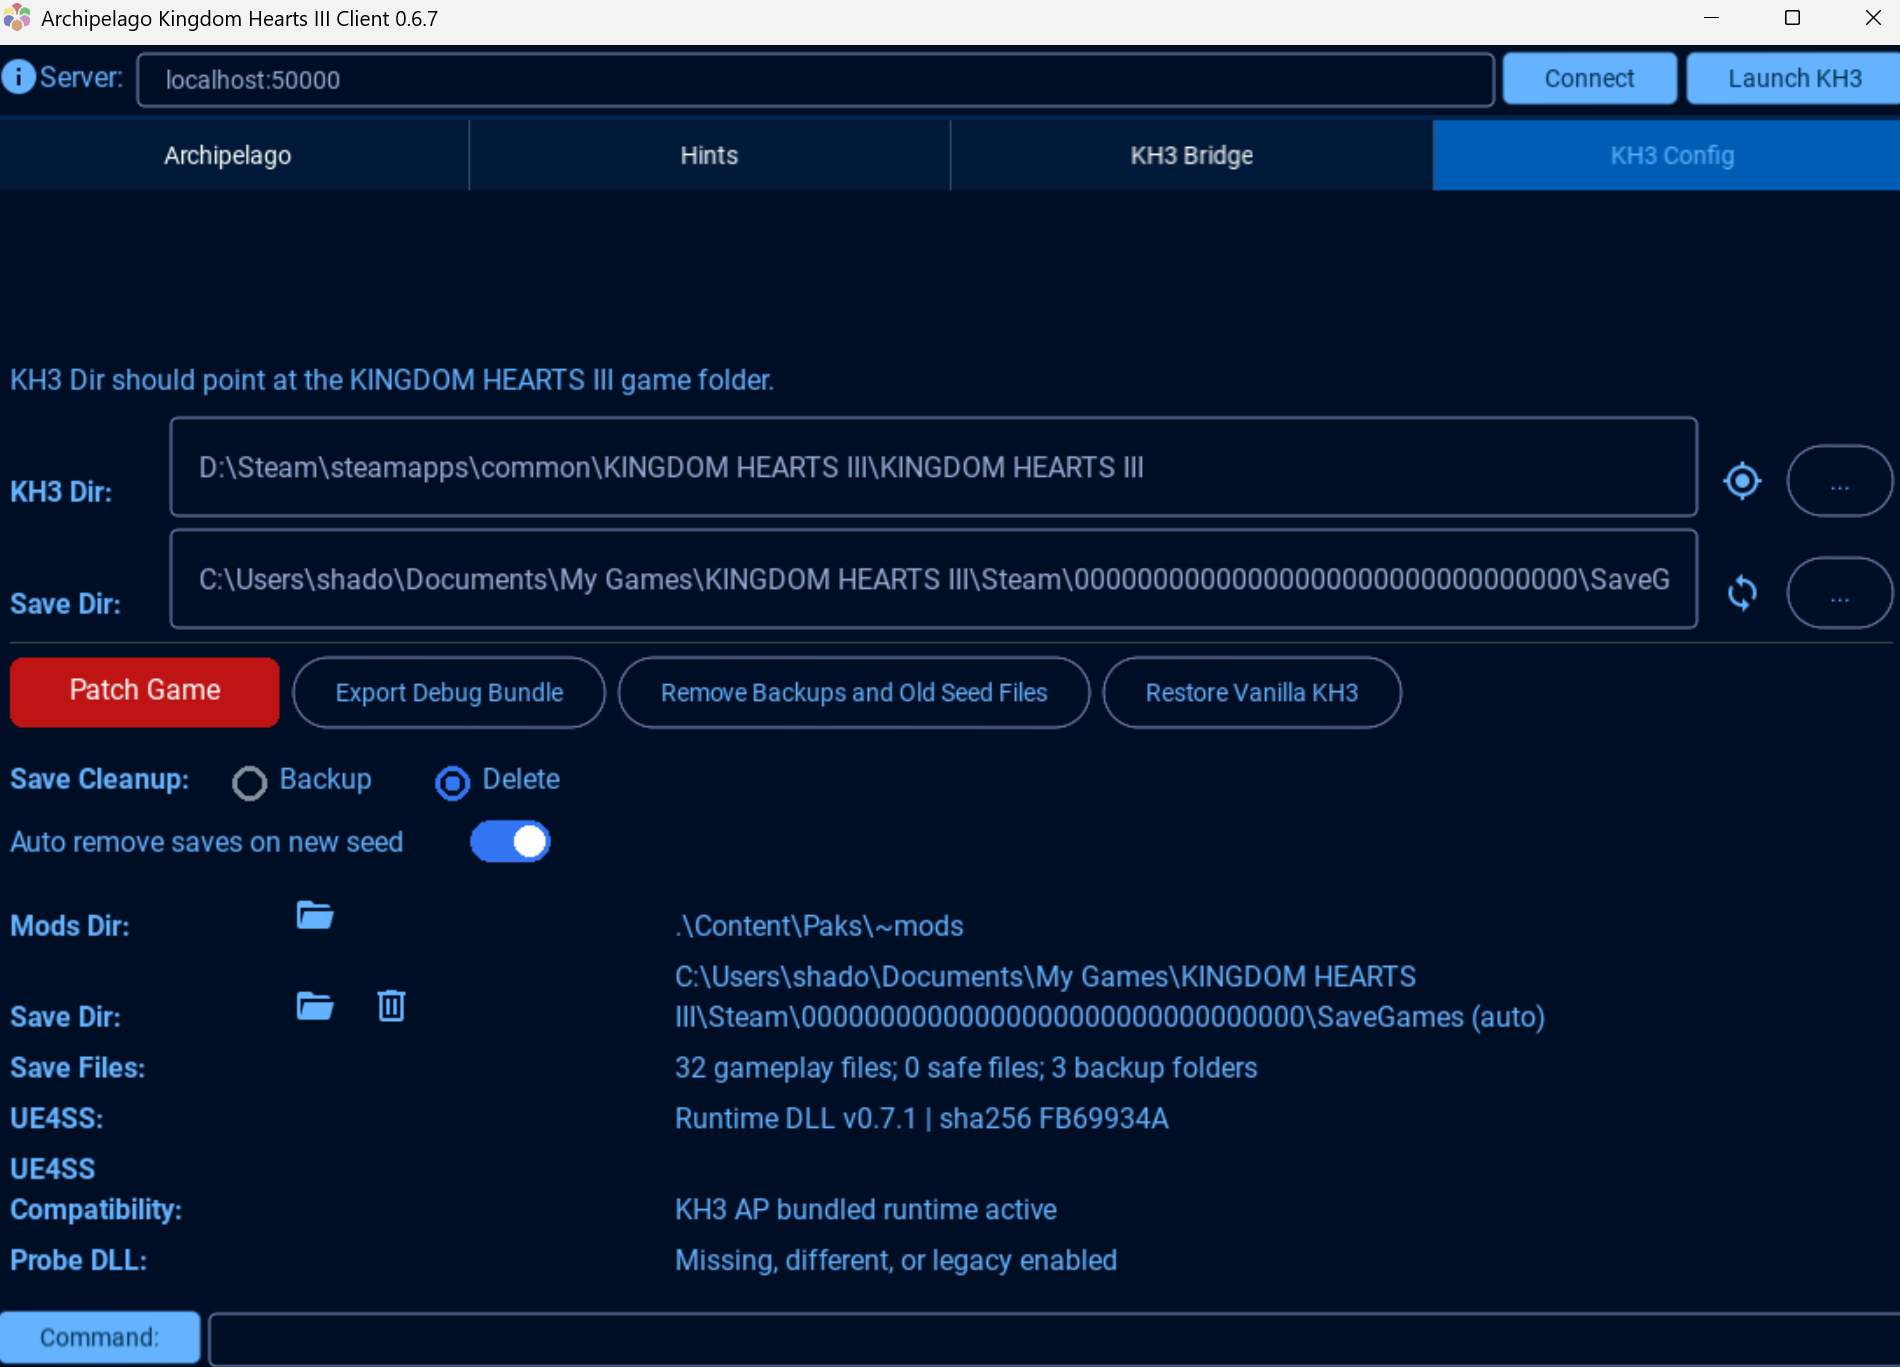Minimize the client window
The width and height of the screenshot is (1900, 1367).
click(1712, 18)
